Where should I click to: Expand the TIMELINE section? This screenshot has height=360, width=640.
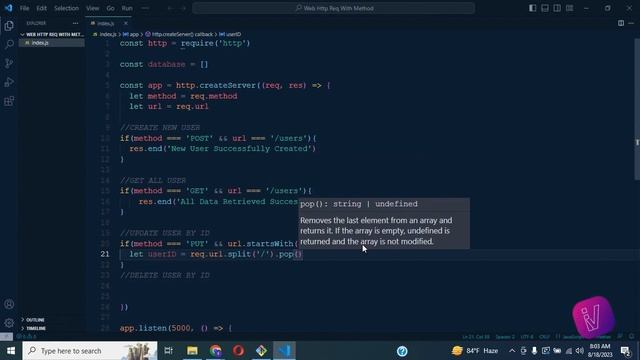click(36, 328)
